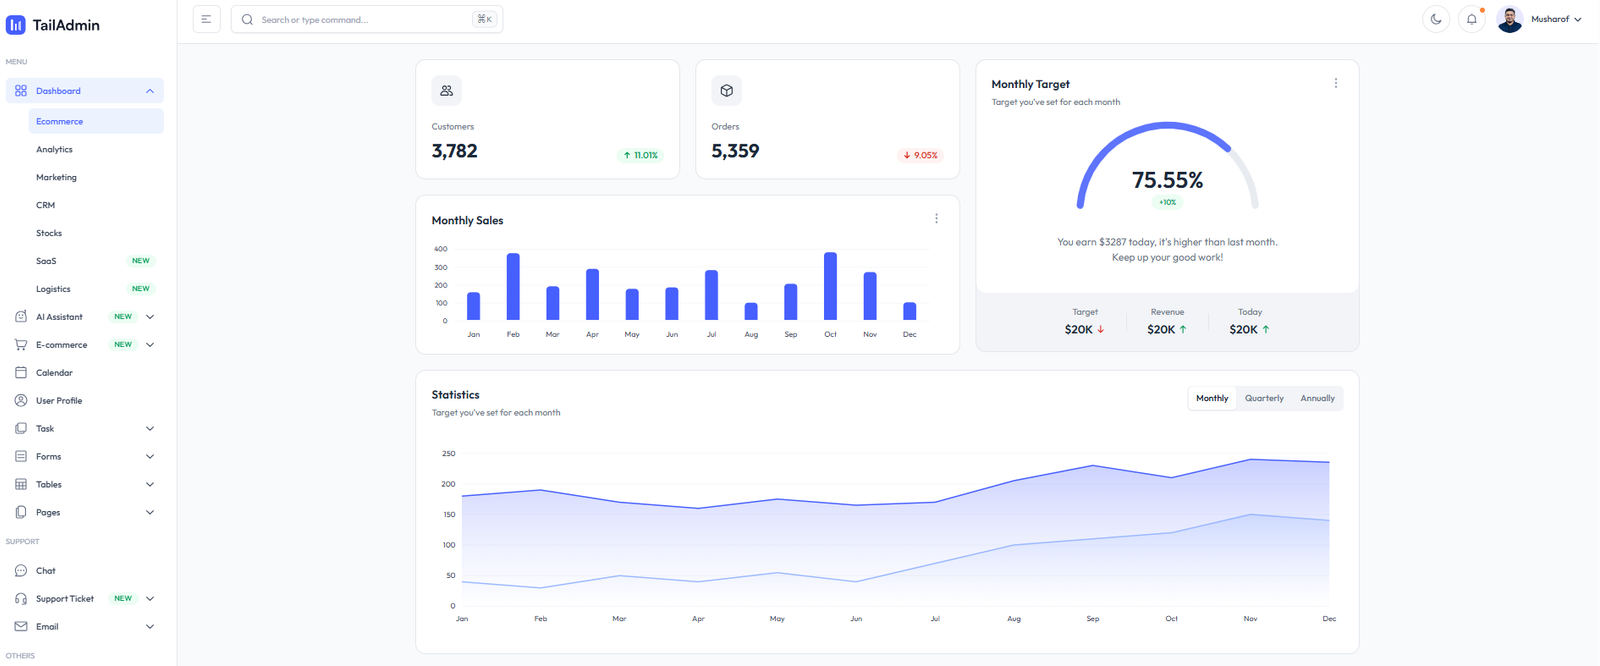Viewport: 1600px width, 666px height.
Task: Click the Revenue up arrow icon
Action: click(1183, 329)
